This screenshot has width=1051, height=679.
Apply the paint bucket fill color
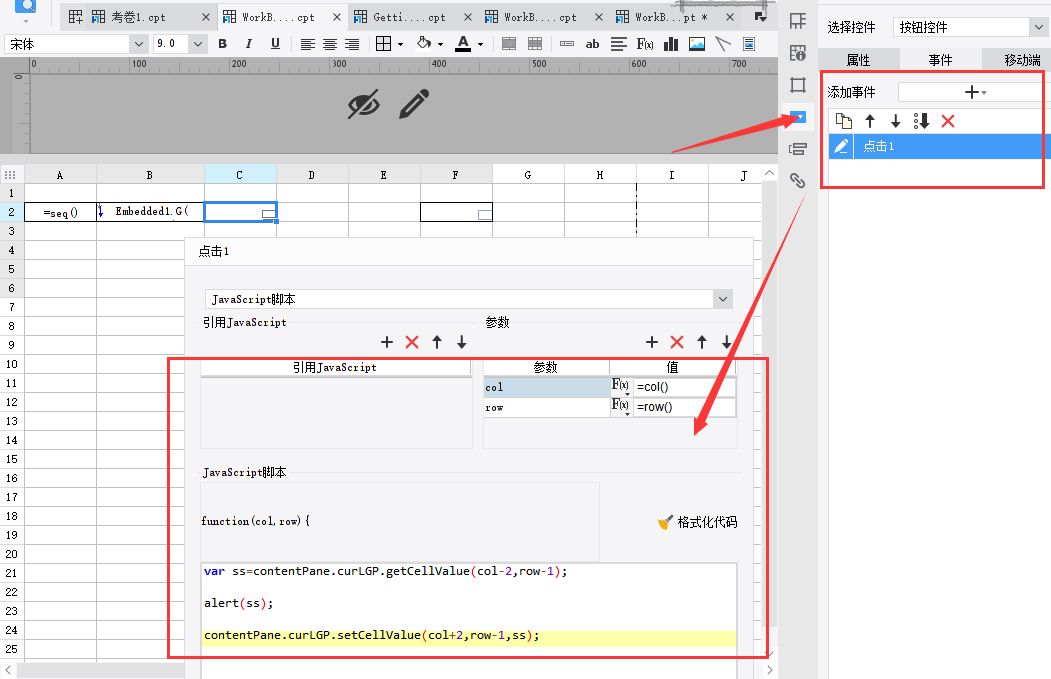(424, 44)
